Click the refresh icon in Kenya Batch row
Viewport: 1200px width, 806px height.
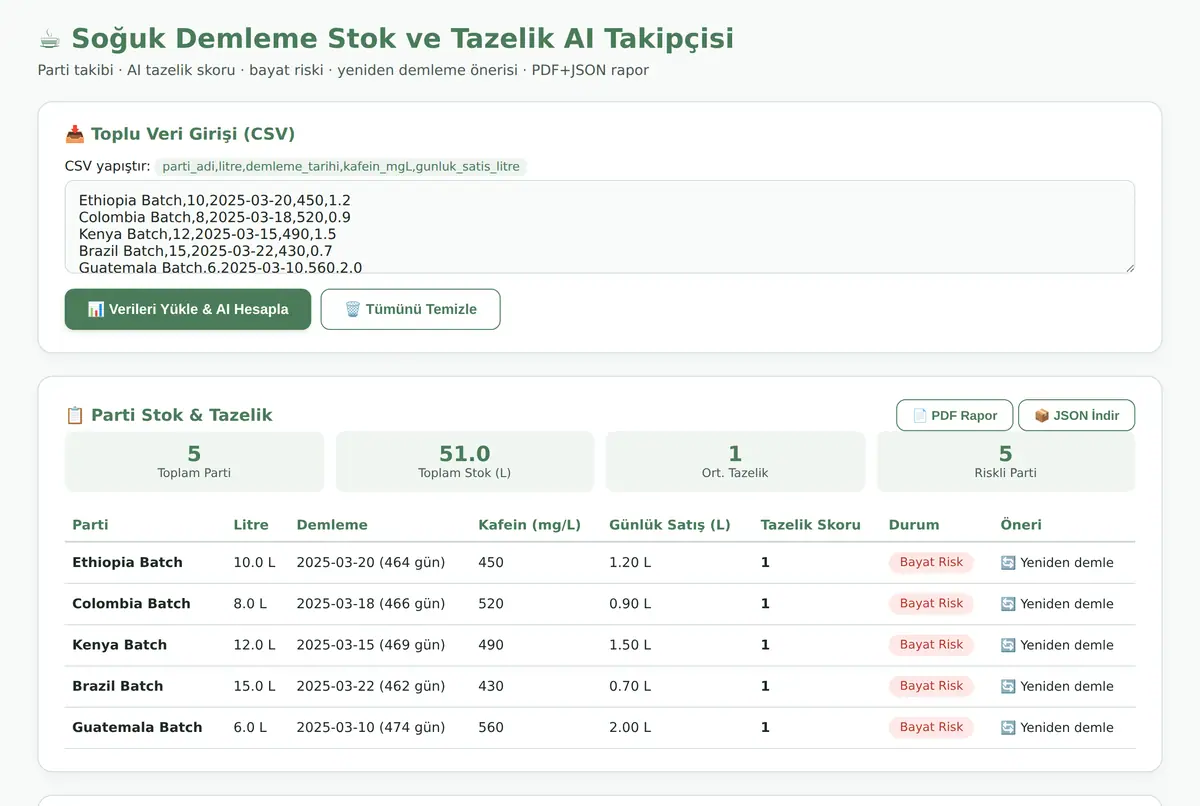(x=1008, y=645)
